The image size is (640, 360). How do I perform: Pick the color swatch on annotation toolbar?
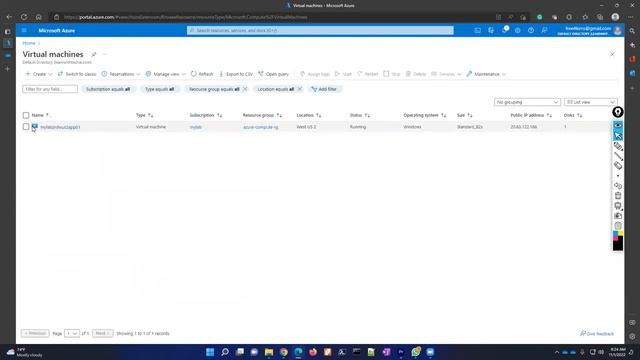click(618, 240)
